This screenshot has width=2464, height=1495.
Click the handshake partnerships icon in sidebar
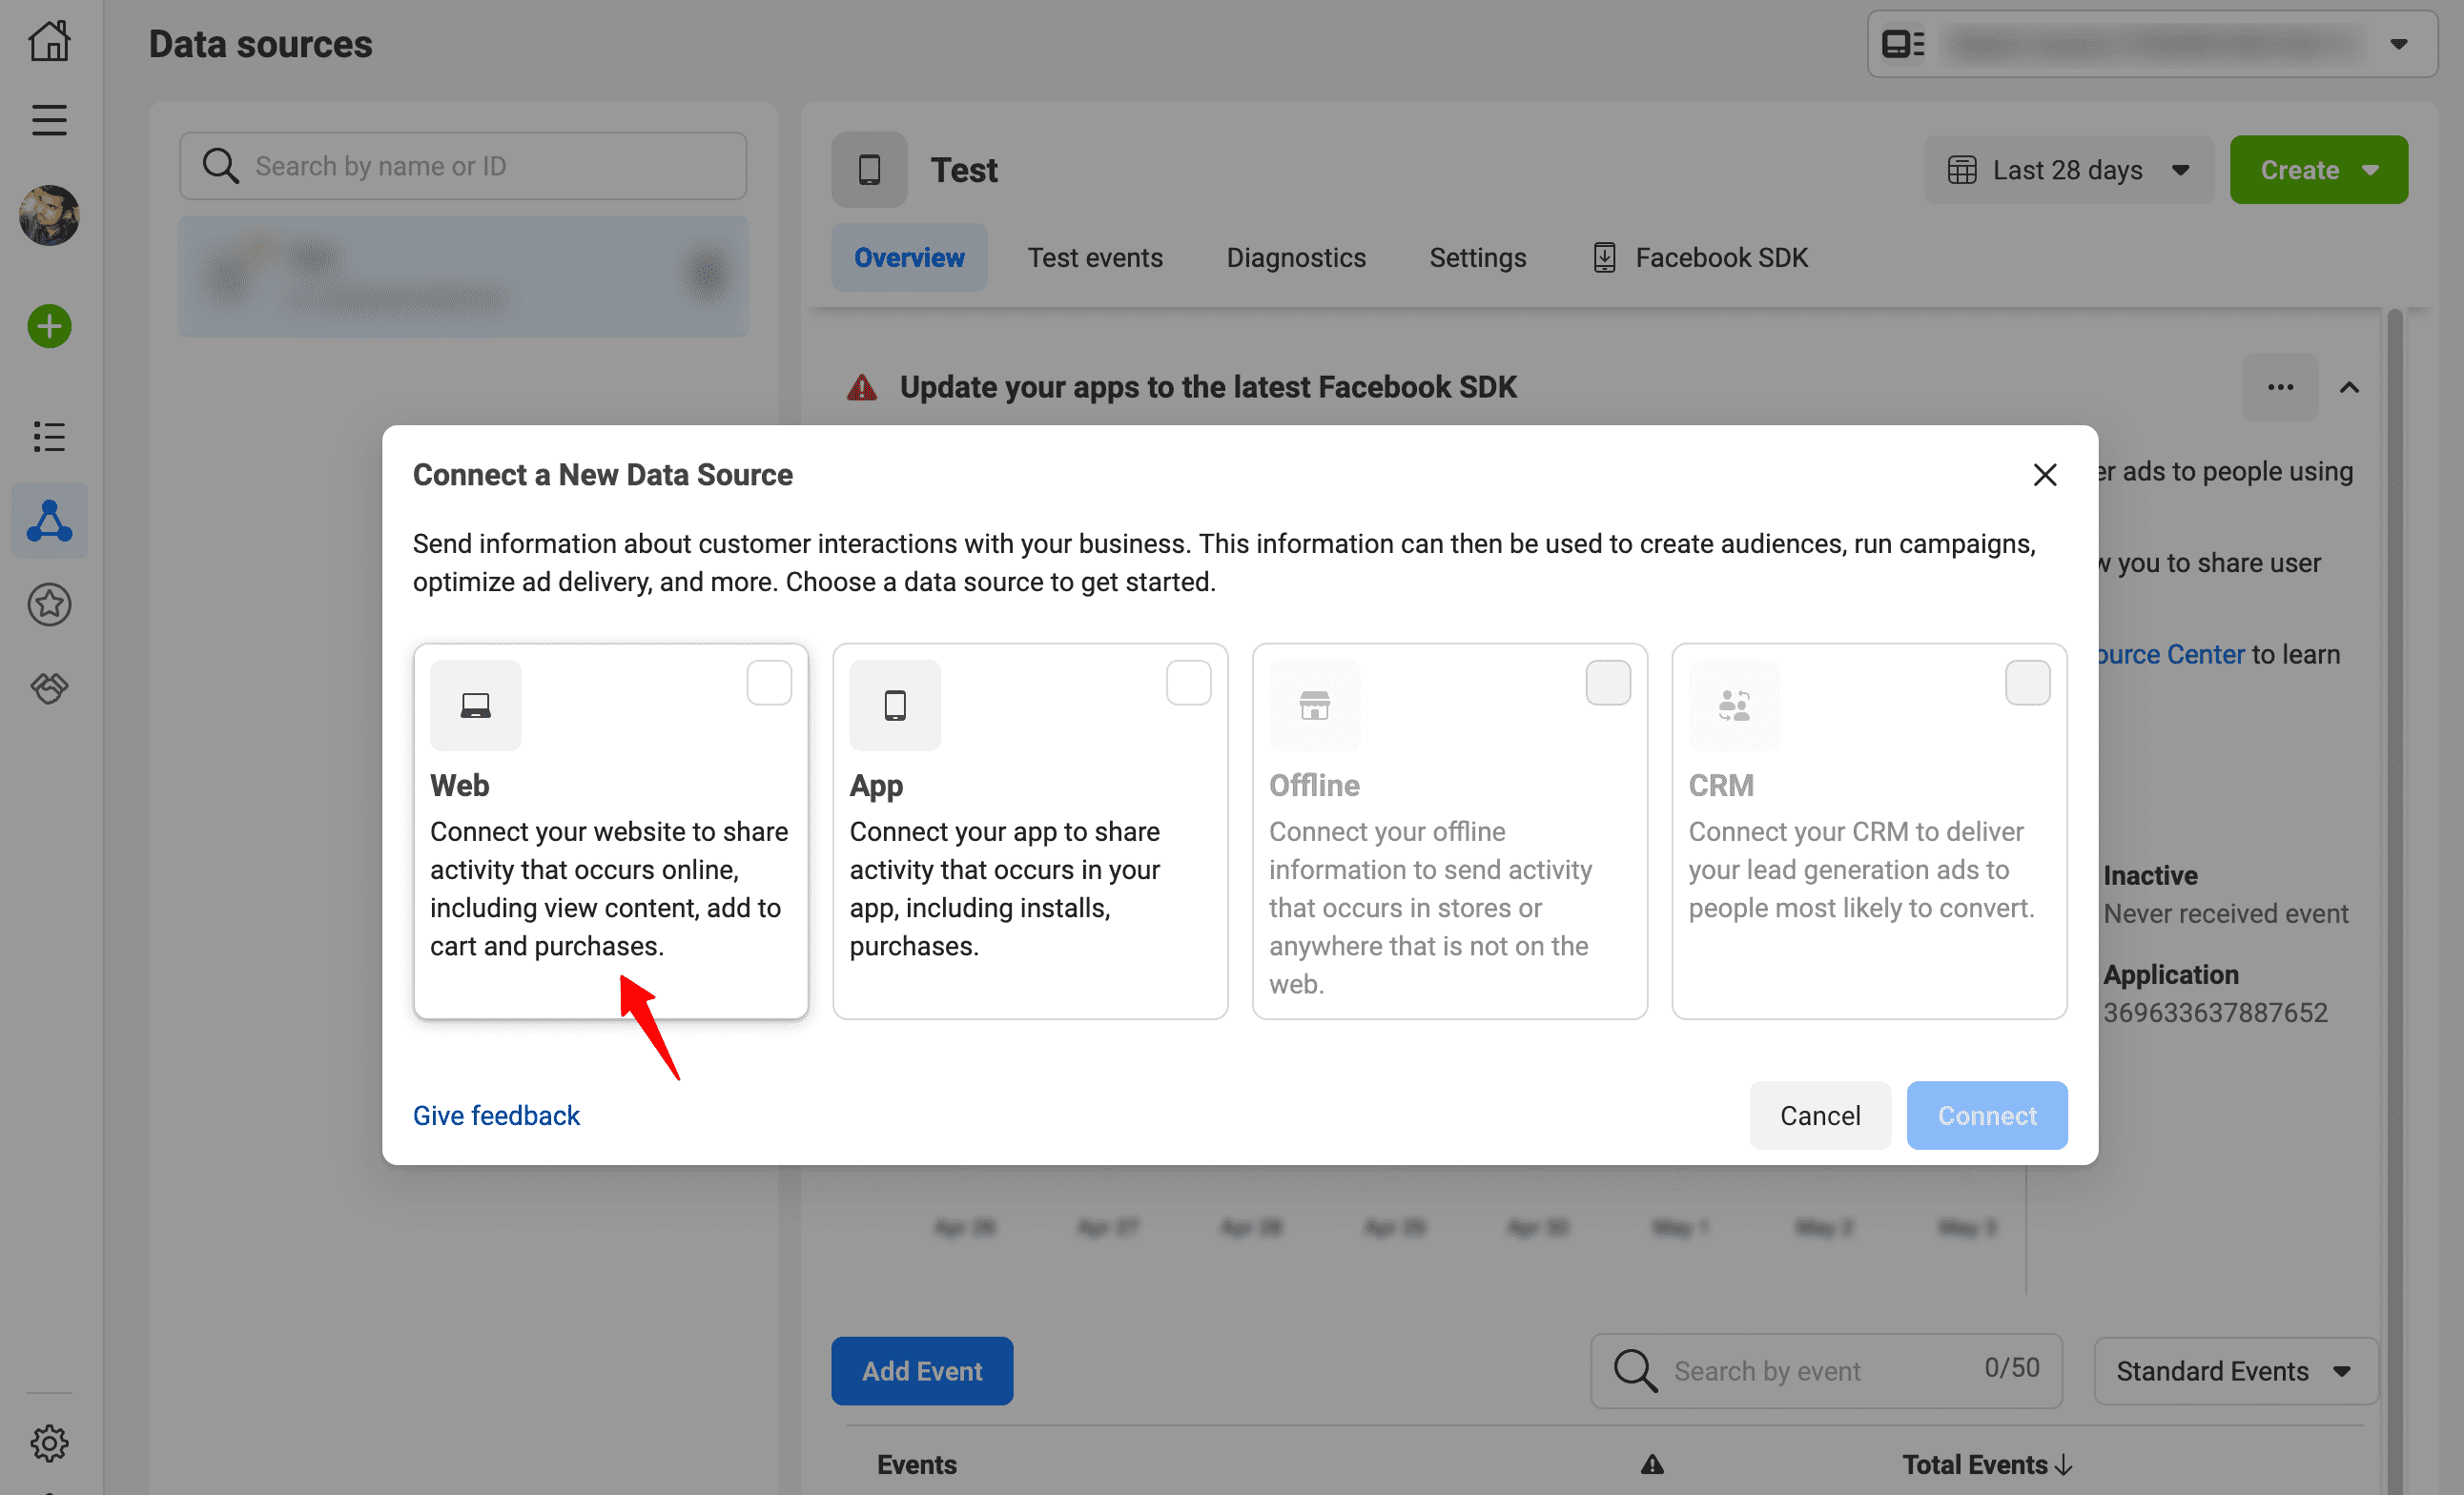coord(49,687)
